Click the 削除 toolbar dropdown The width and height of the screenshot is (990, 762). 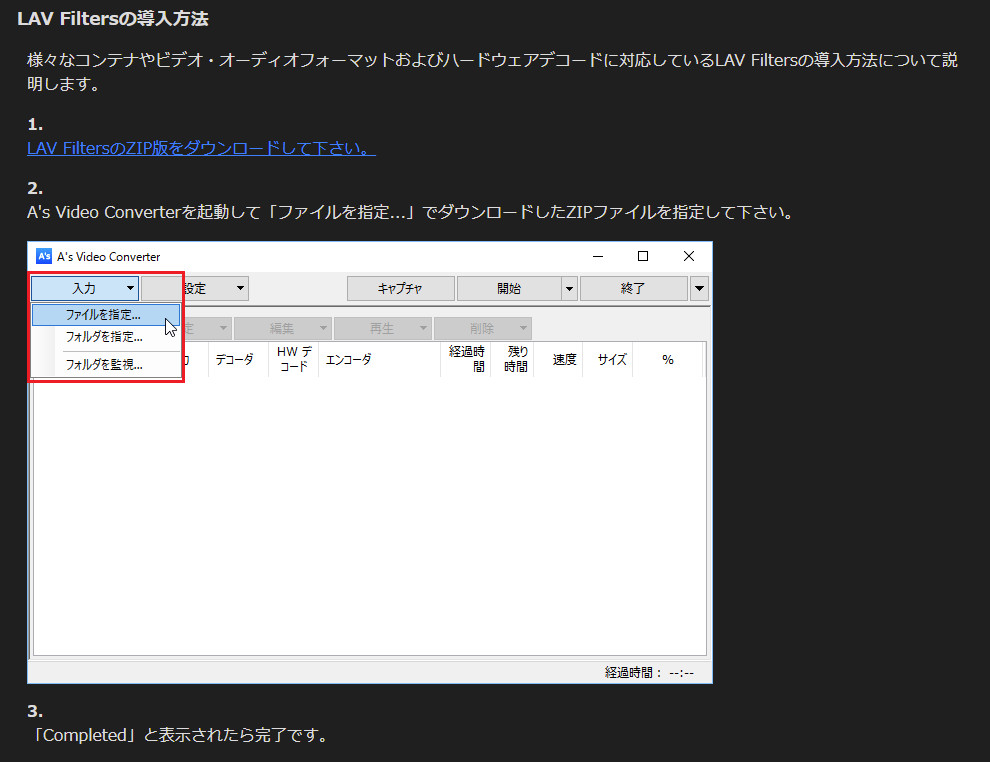pyautogui.click(x=482, y=328)
